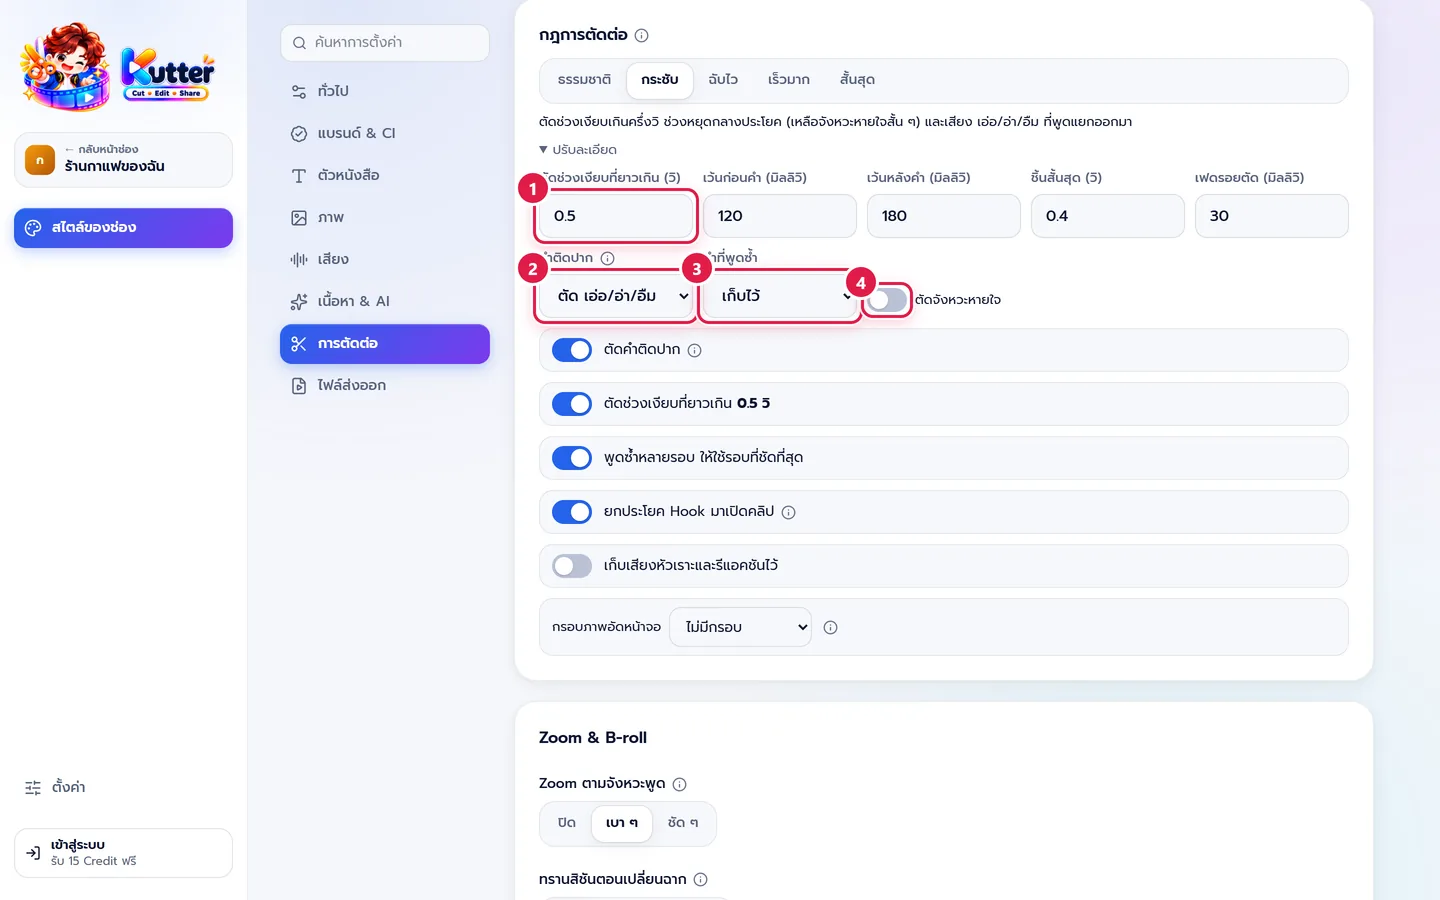This screenshot has width=1440, height=900.
Task: Click เข้าสู่ระบบ to get 15 free credits
Action: pyautogui.click(x=123, y=853)
